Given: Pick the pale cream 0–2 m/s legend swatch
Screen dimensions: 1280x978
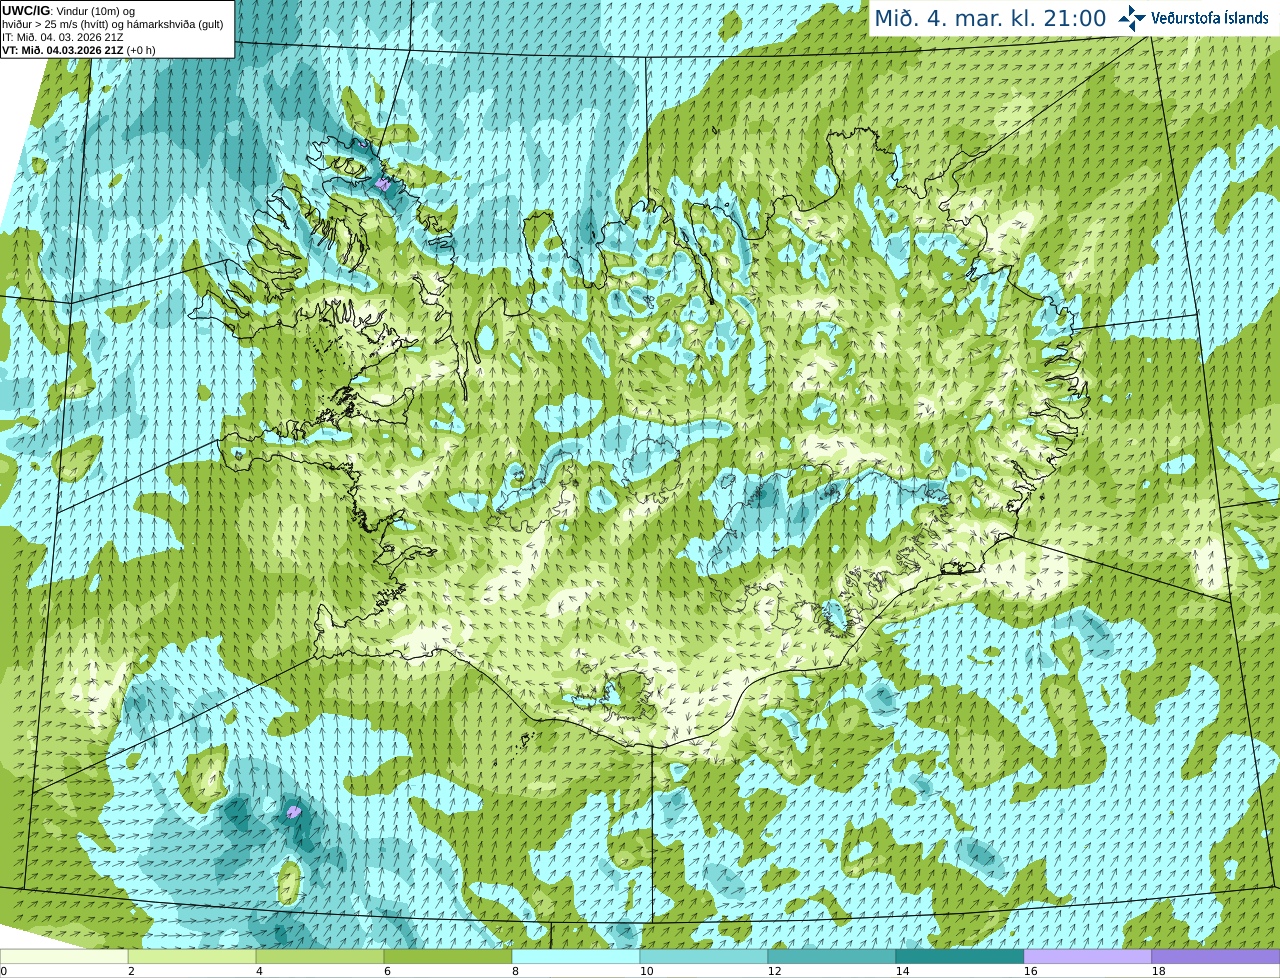Looking at the screenshot, I should [64, 957].
